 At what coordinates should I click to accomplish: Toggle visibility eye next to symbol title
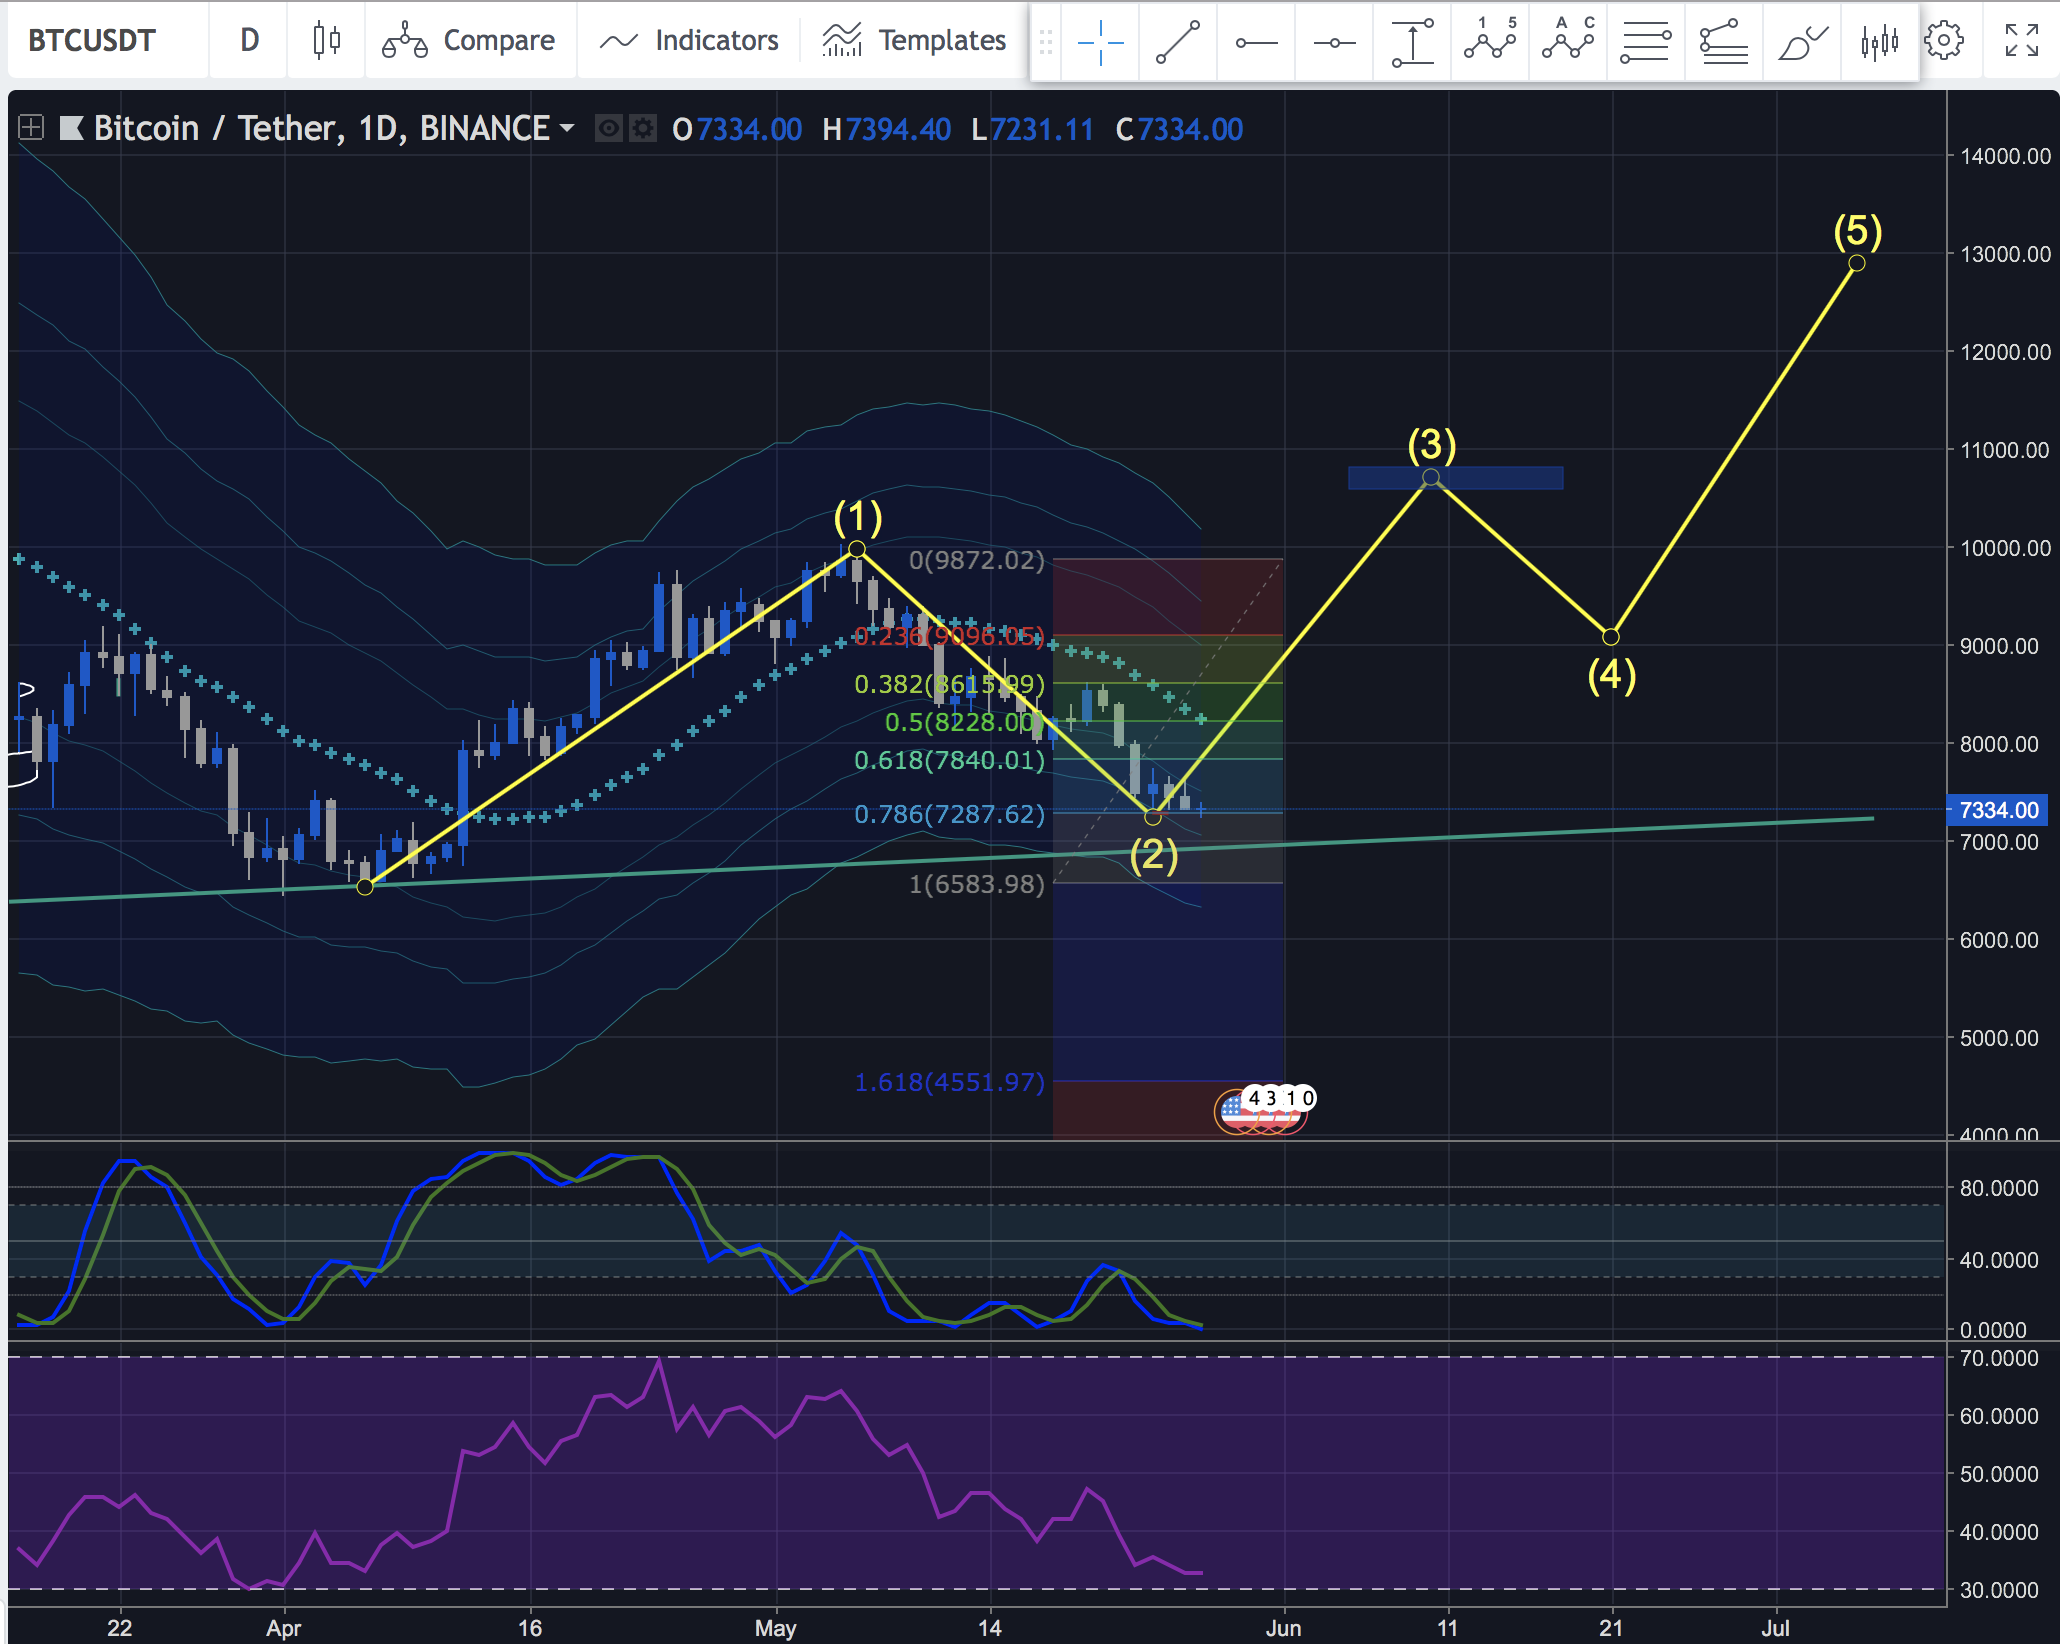pos(608,129)
